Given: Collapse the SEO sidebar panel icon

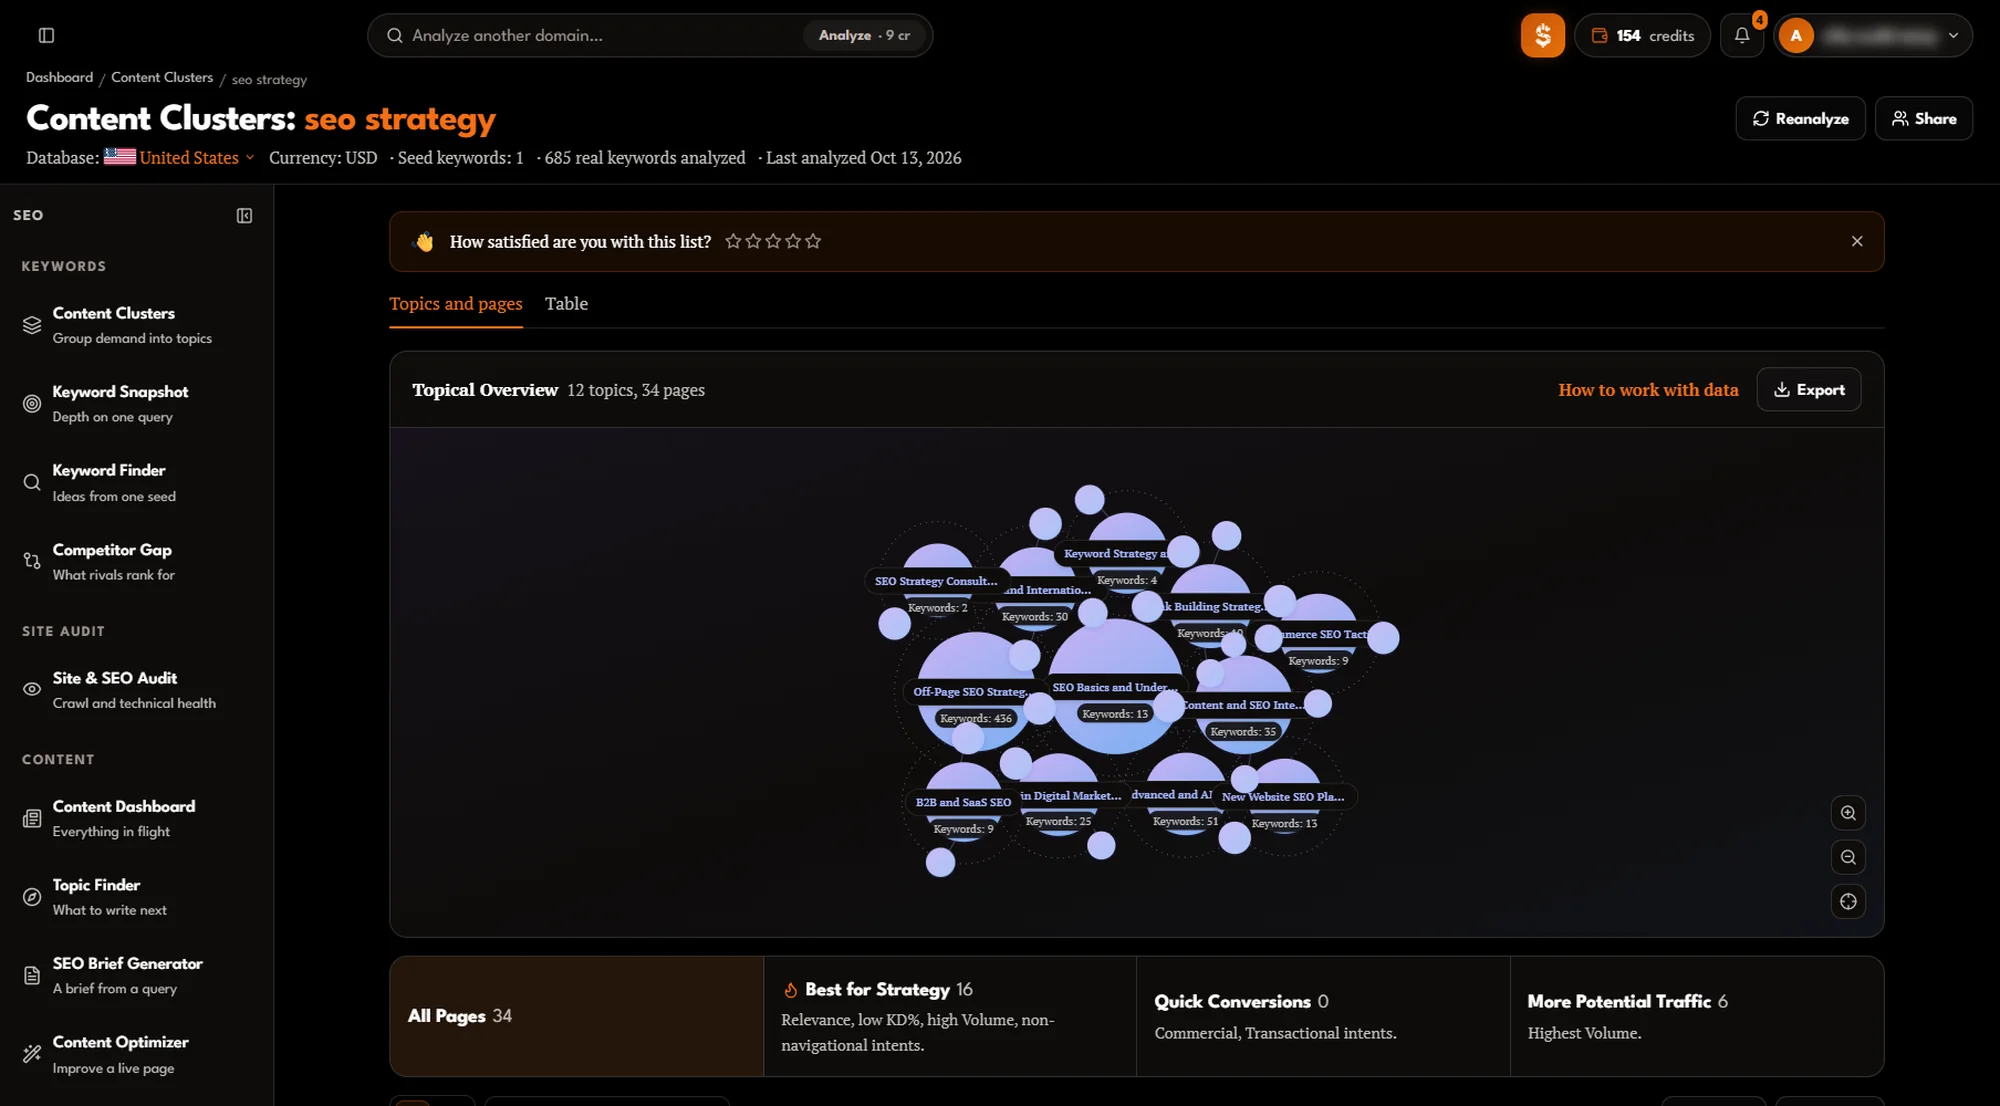Looking at the screenshot, I should pos(244,216).
